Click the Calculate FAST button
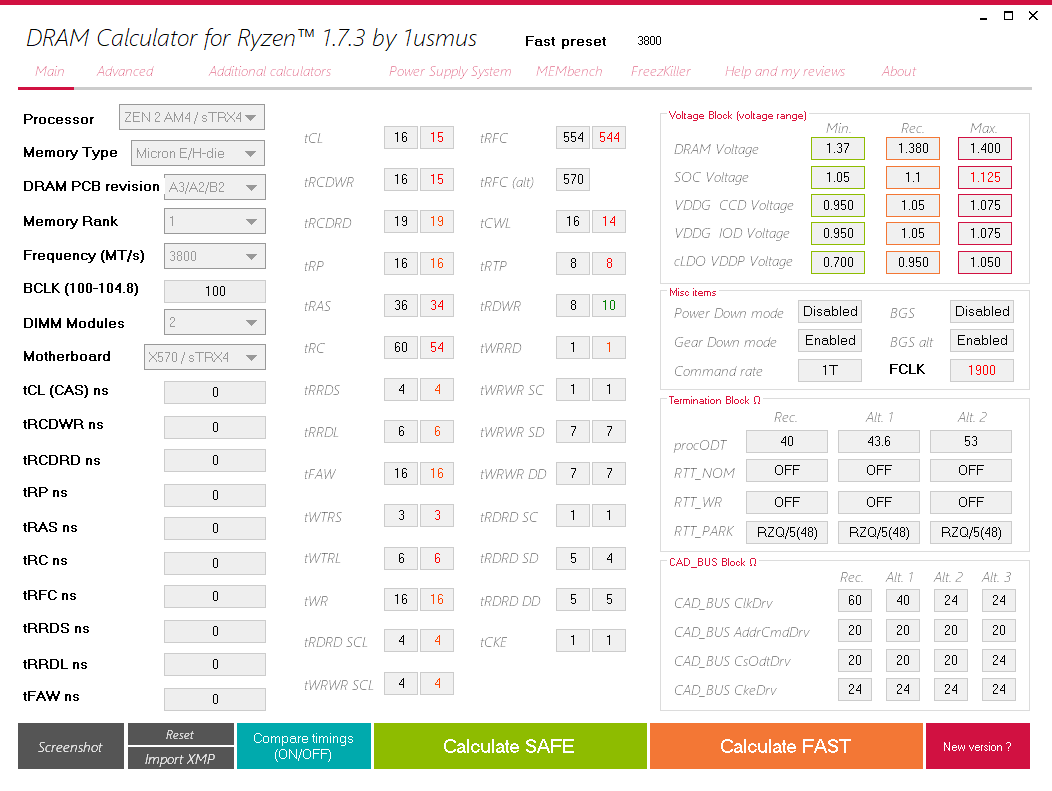1052x791 pixels. pos(786,746)
